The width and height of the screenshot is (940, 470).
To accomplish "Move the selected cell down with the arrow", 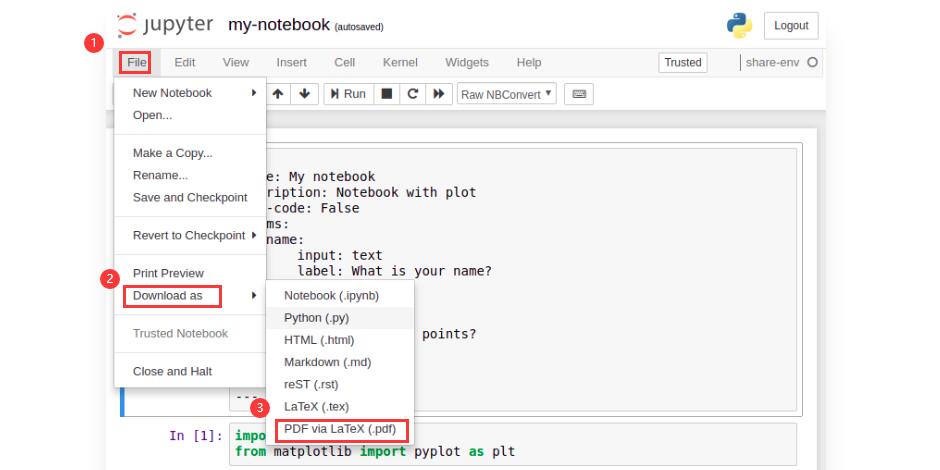I will (305, 94).
